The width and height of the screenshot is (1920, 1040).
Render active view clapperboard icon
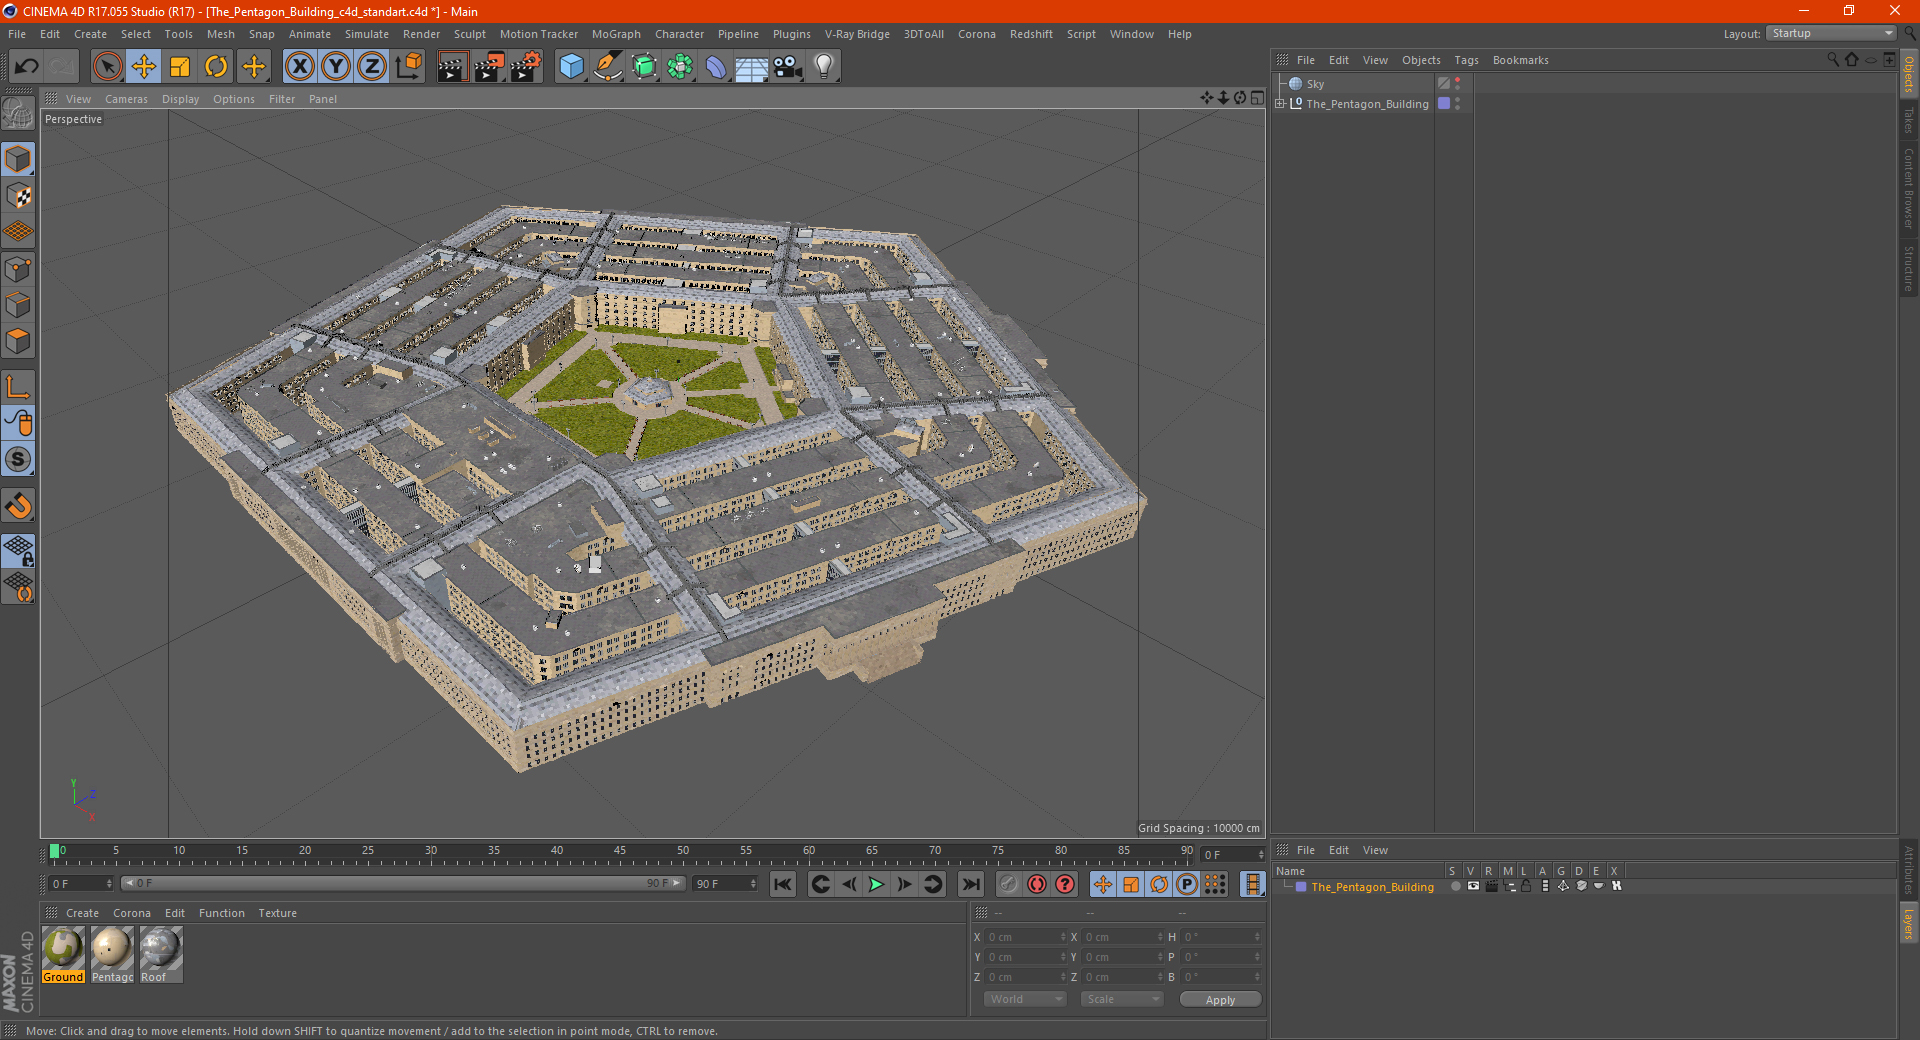(x=452, y=67)
